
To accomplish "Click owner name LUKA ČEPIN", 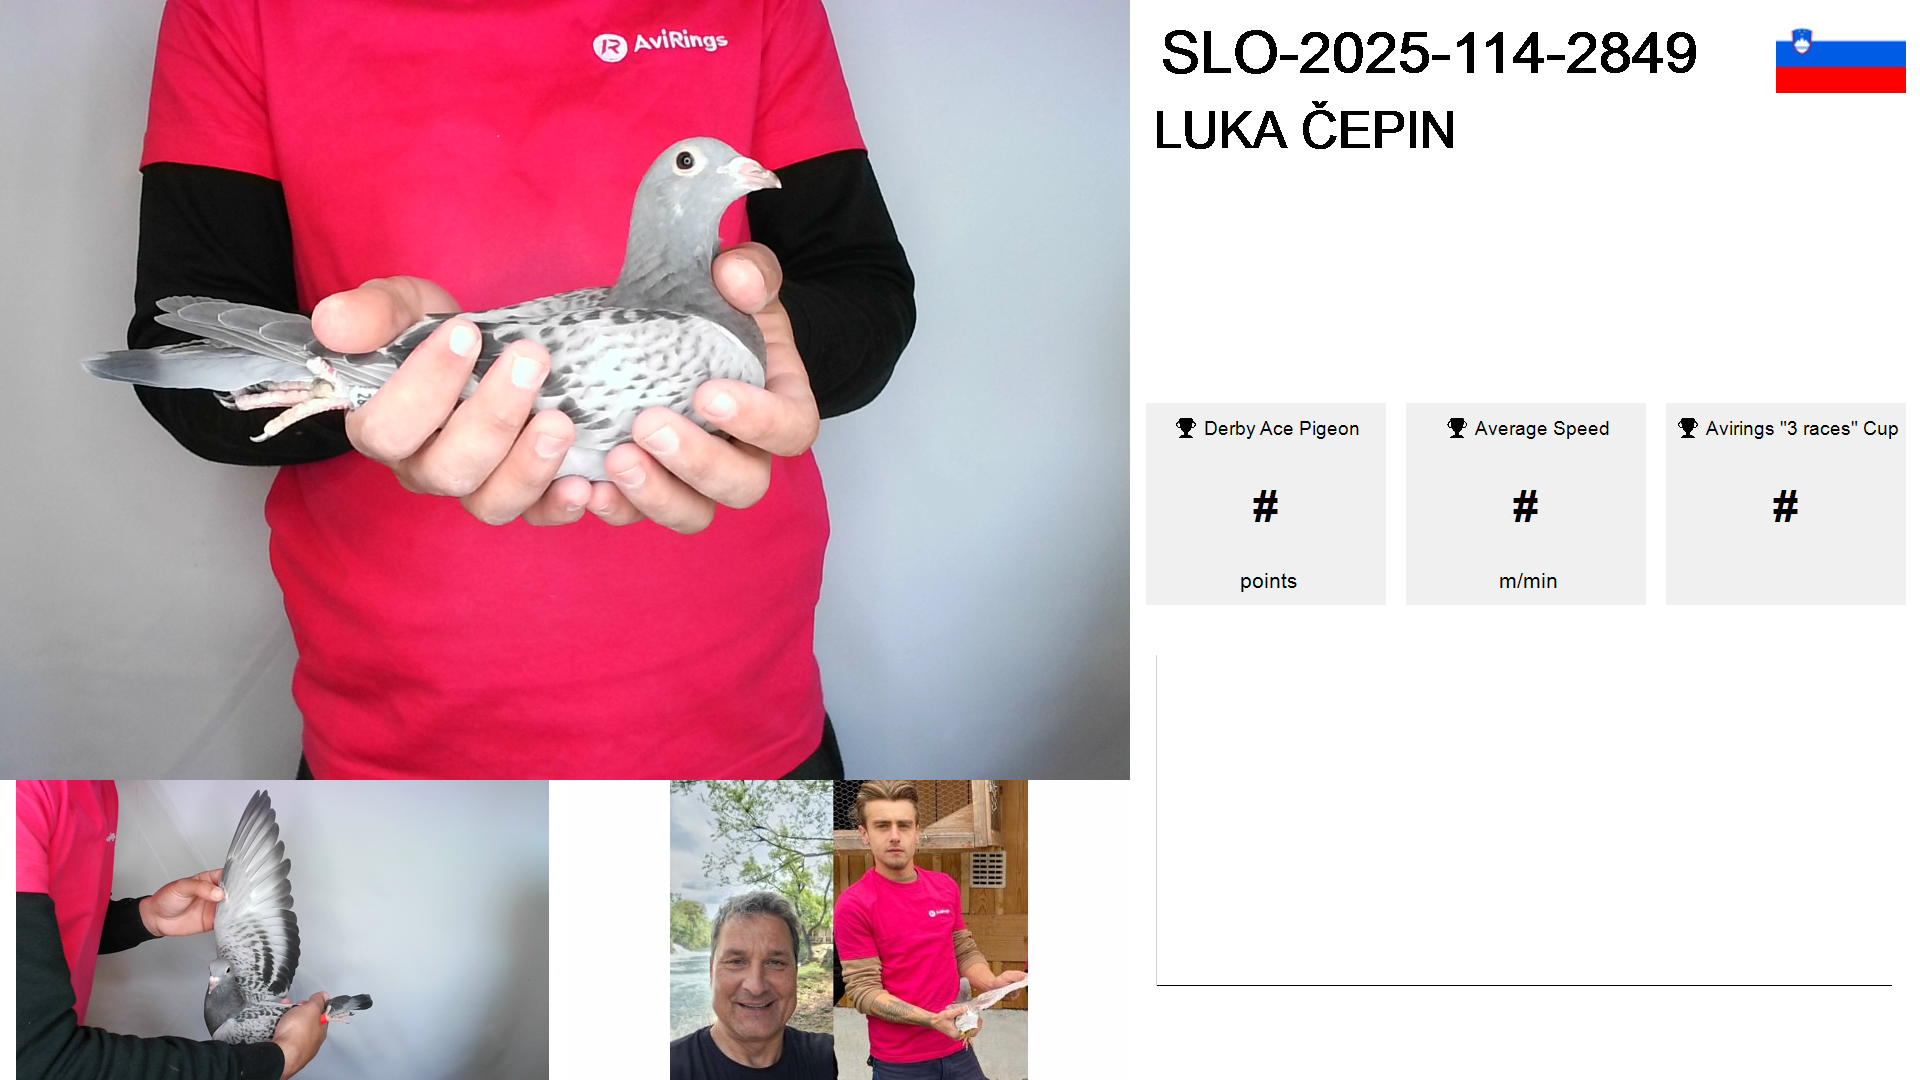I will pyautogui.click(x=1304, y=130).
